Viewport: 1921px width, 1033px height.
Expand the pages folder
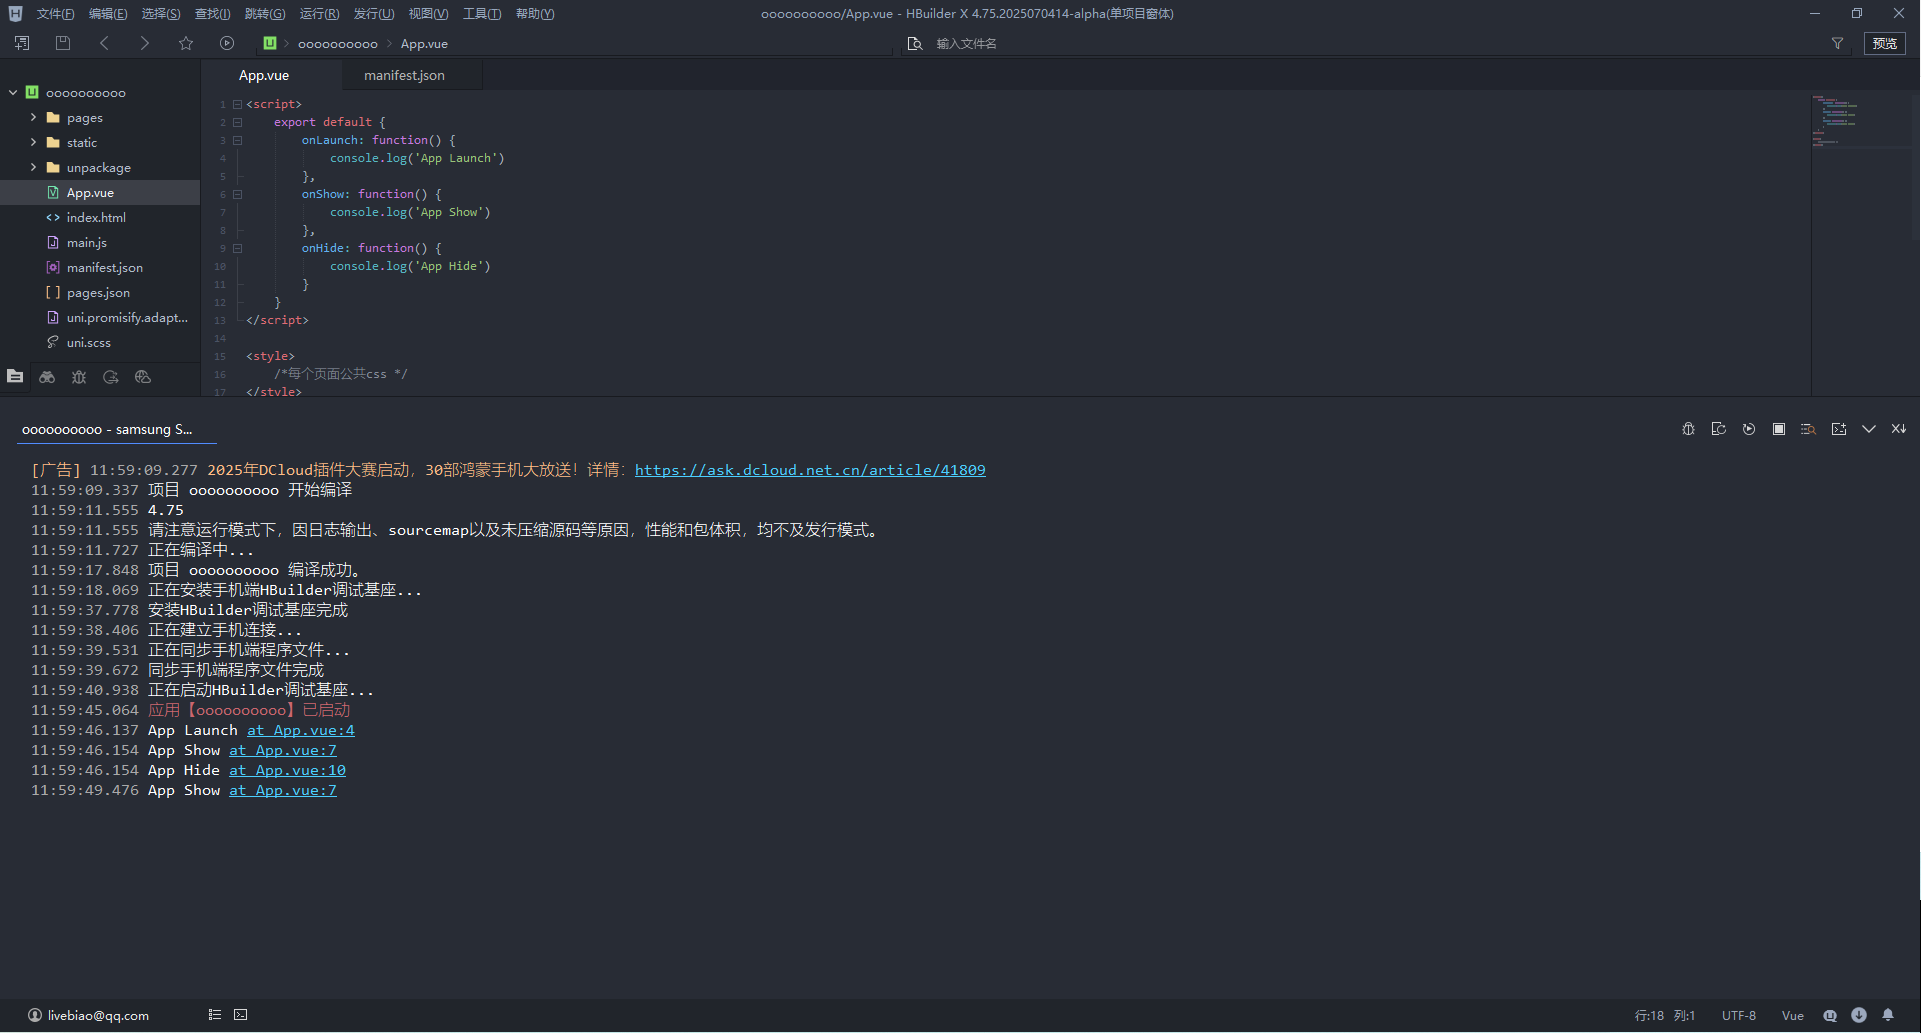33,117
